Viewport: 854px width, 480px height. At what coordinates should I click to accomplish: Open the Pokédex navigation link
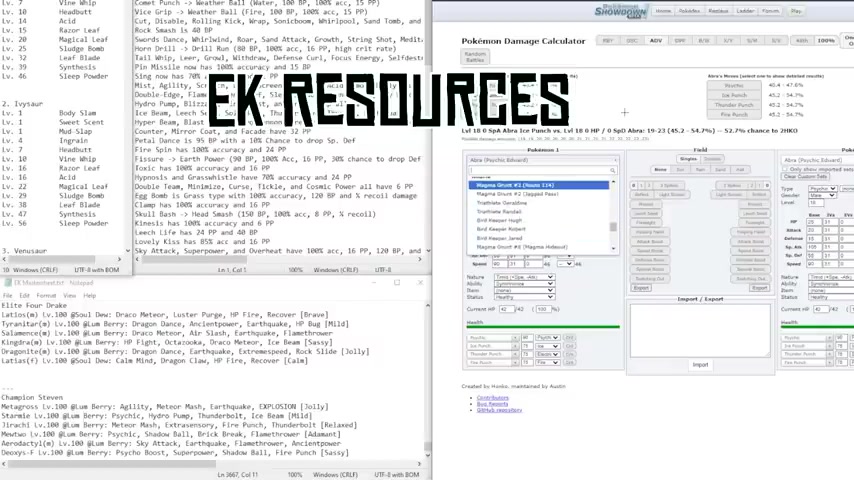coord(689,11)
